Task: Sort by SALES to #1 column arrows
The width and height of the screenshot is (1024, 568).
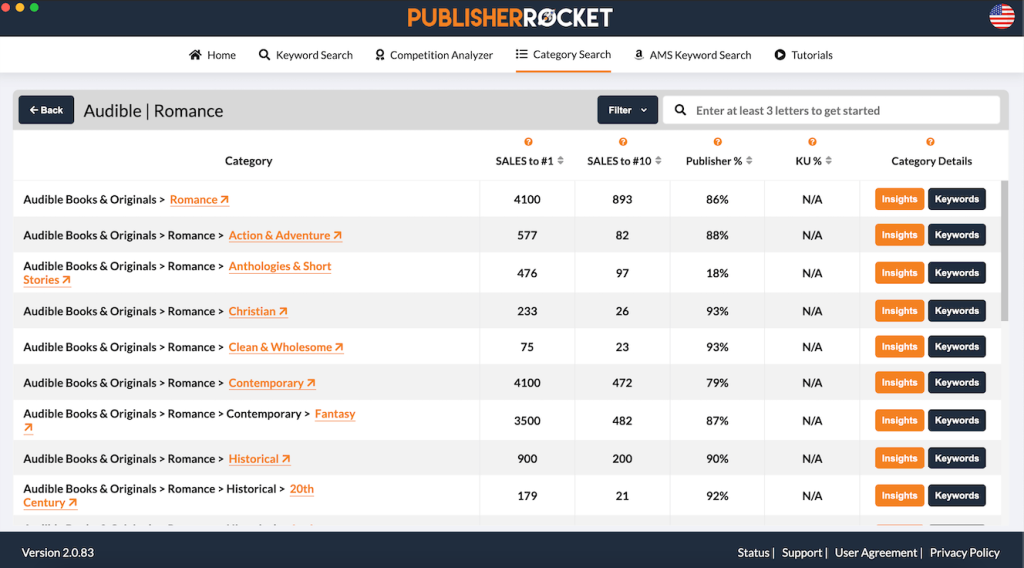Action: coord(560,161)
